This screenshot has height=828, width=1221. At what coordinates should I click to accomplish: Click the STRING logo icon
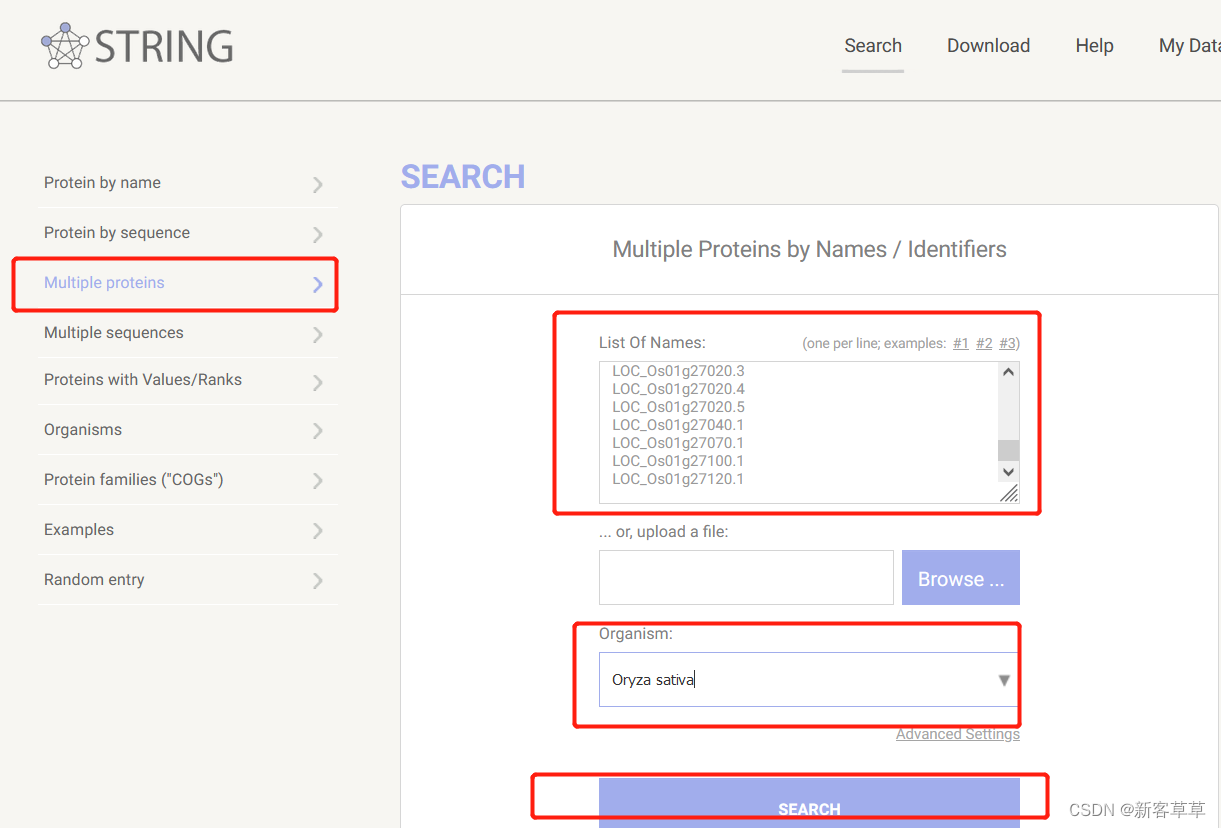(x=65, y=46)
